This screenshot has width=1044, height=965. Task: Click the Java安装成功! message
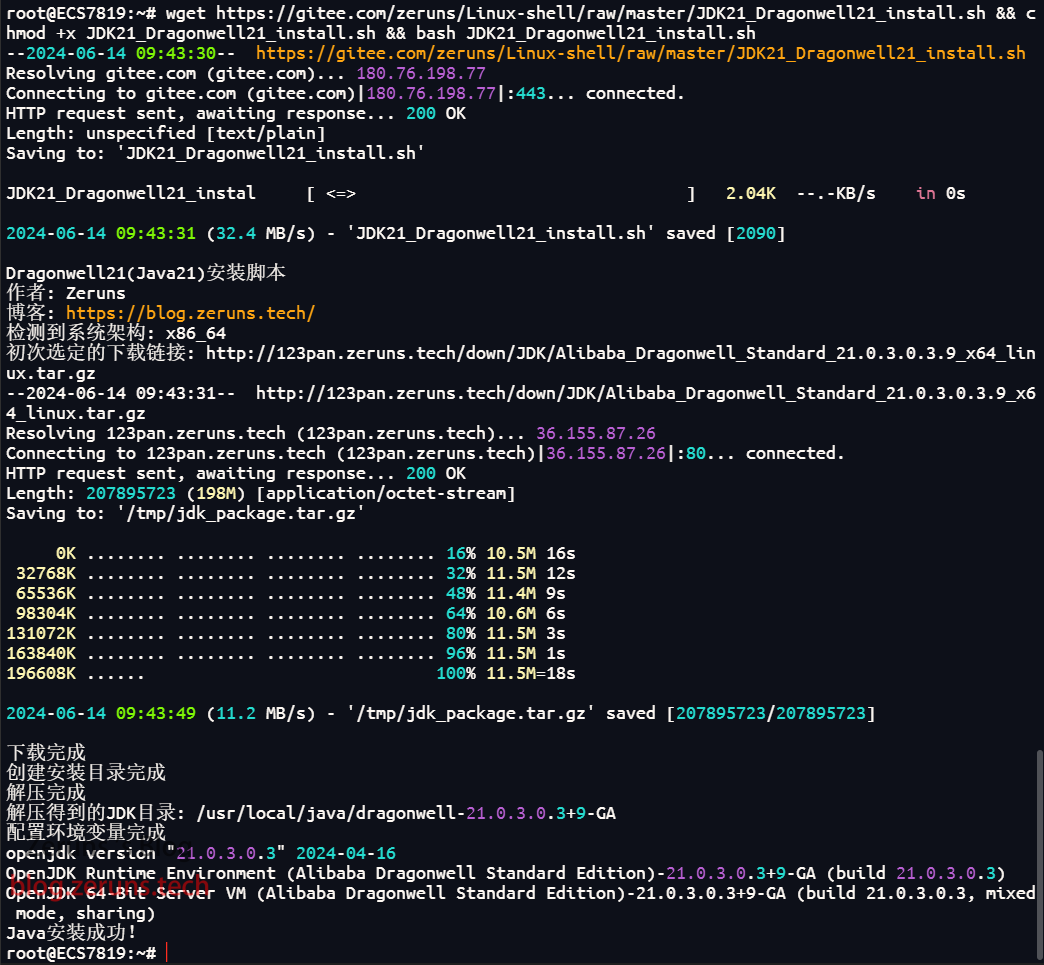[x=71, y=933]
